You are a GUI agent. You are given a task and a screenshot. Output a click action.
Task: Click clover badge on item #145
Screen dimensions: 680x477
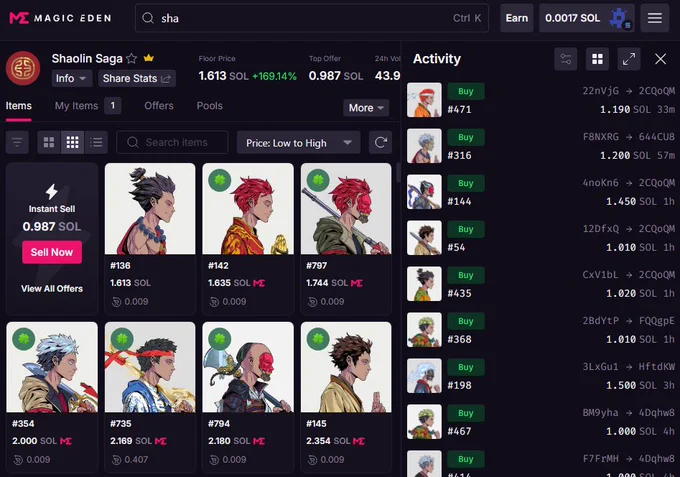318,339
